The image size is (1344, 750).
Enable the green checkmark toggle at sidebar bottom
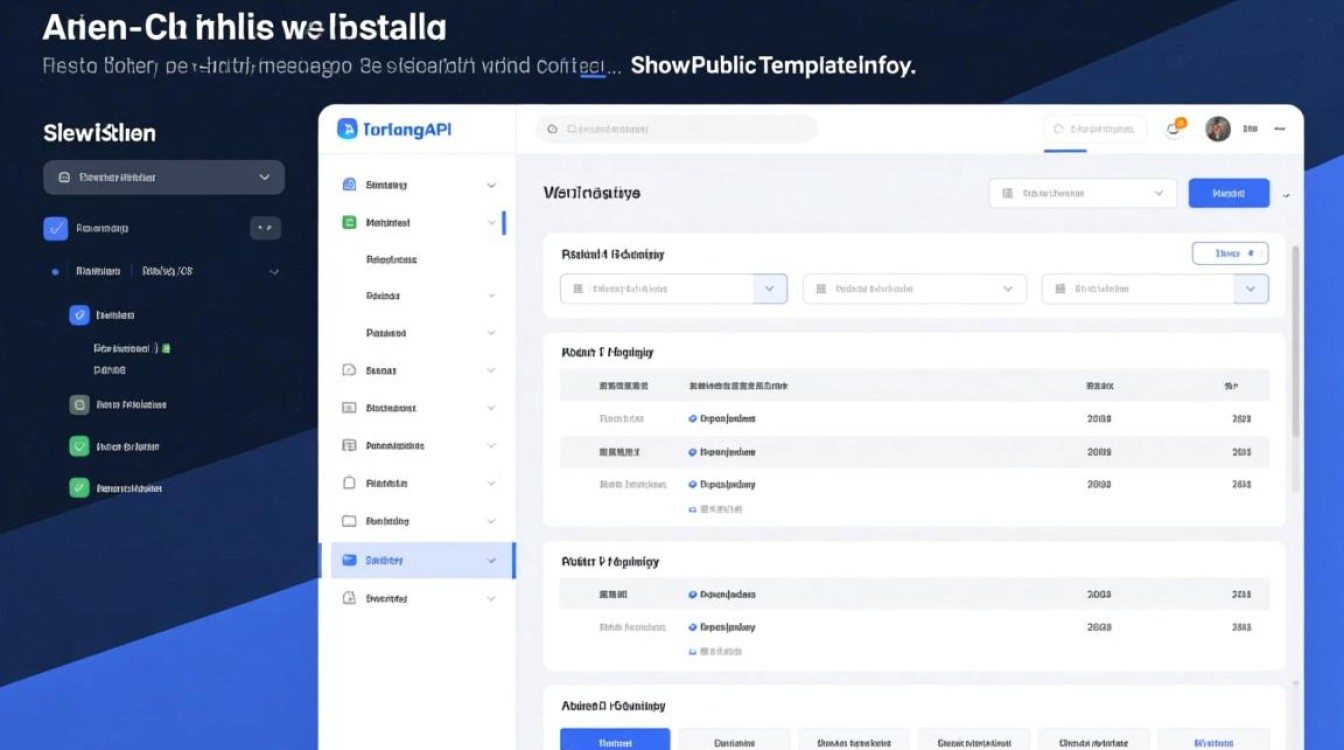[x=79, y=488]
